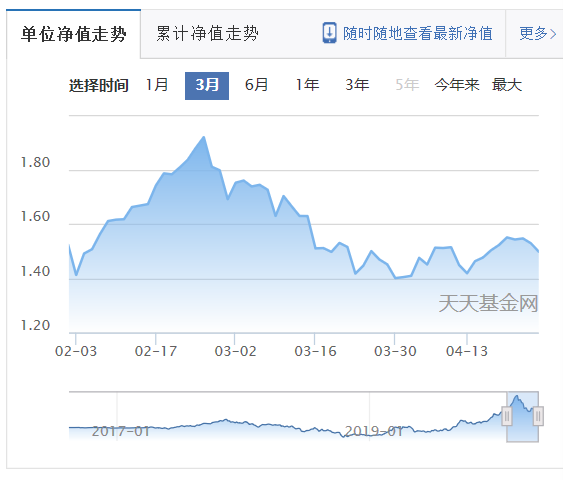
Task: Open the 更多 link
Action: click(x=533, y=34)
